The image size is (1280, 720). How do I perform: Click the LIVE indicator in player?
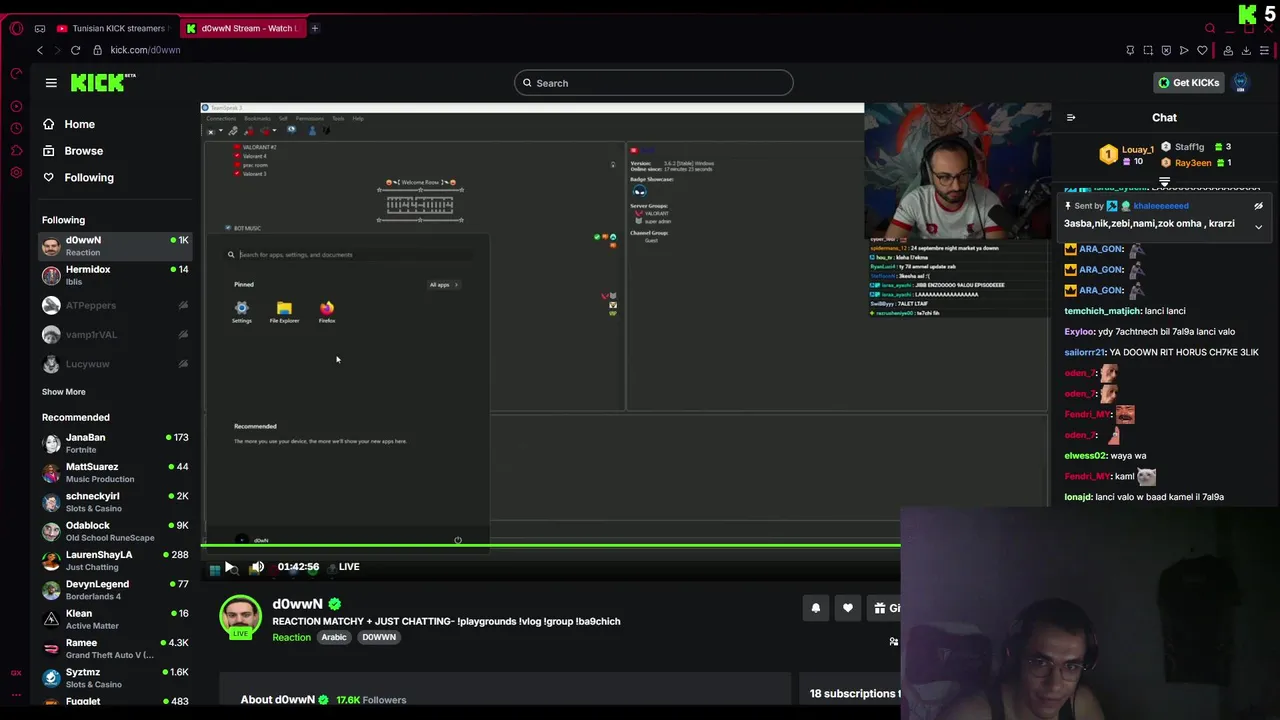point(349,567)
